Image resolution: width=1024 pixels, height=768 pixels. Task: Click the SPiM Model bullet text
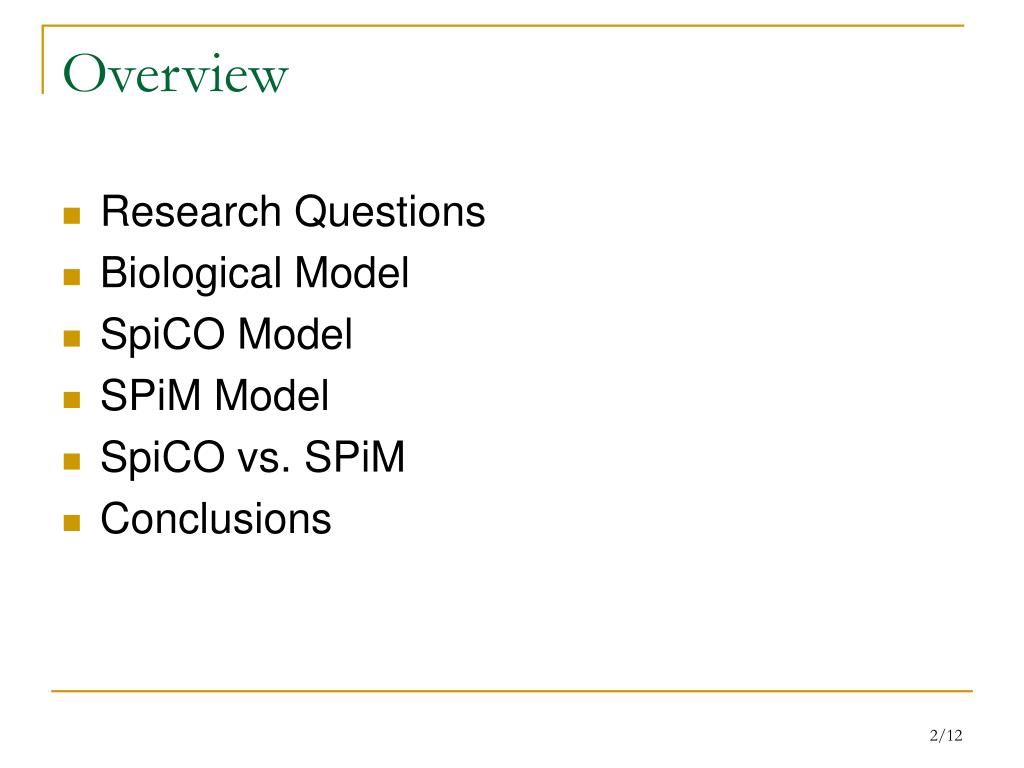pos(214,396)
